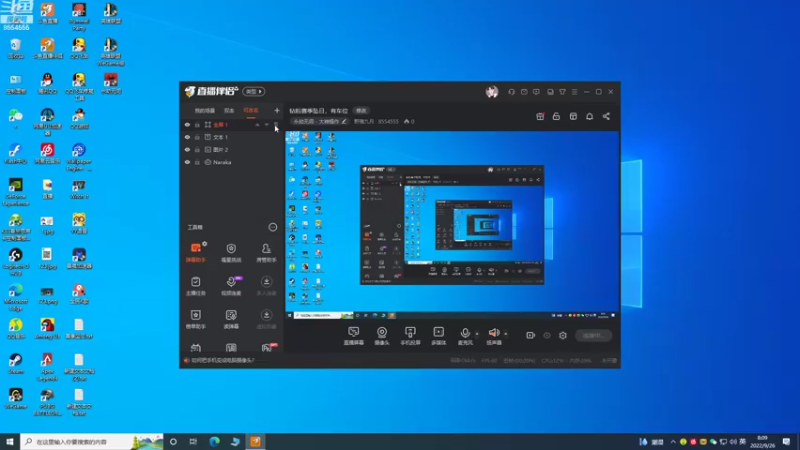Add a new scene with plus

coord(277,111)
